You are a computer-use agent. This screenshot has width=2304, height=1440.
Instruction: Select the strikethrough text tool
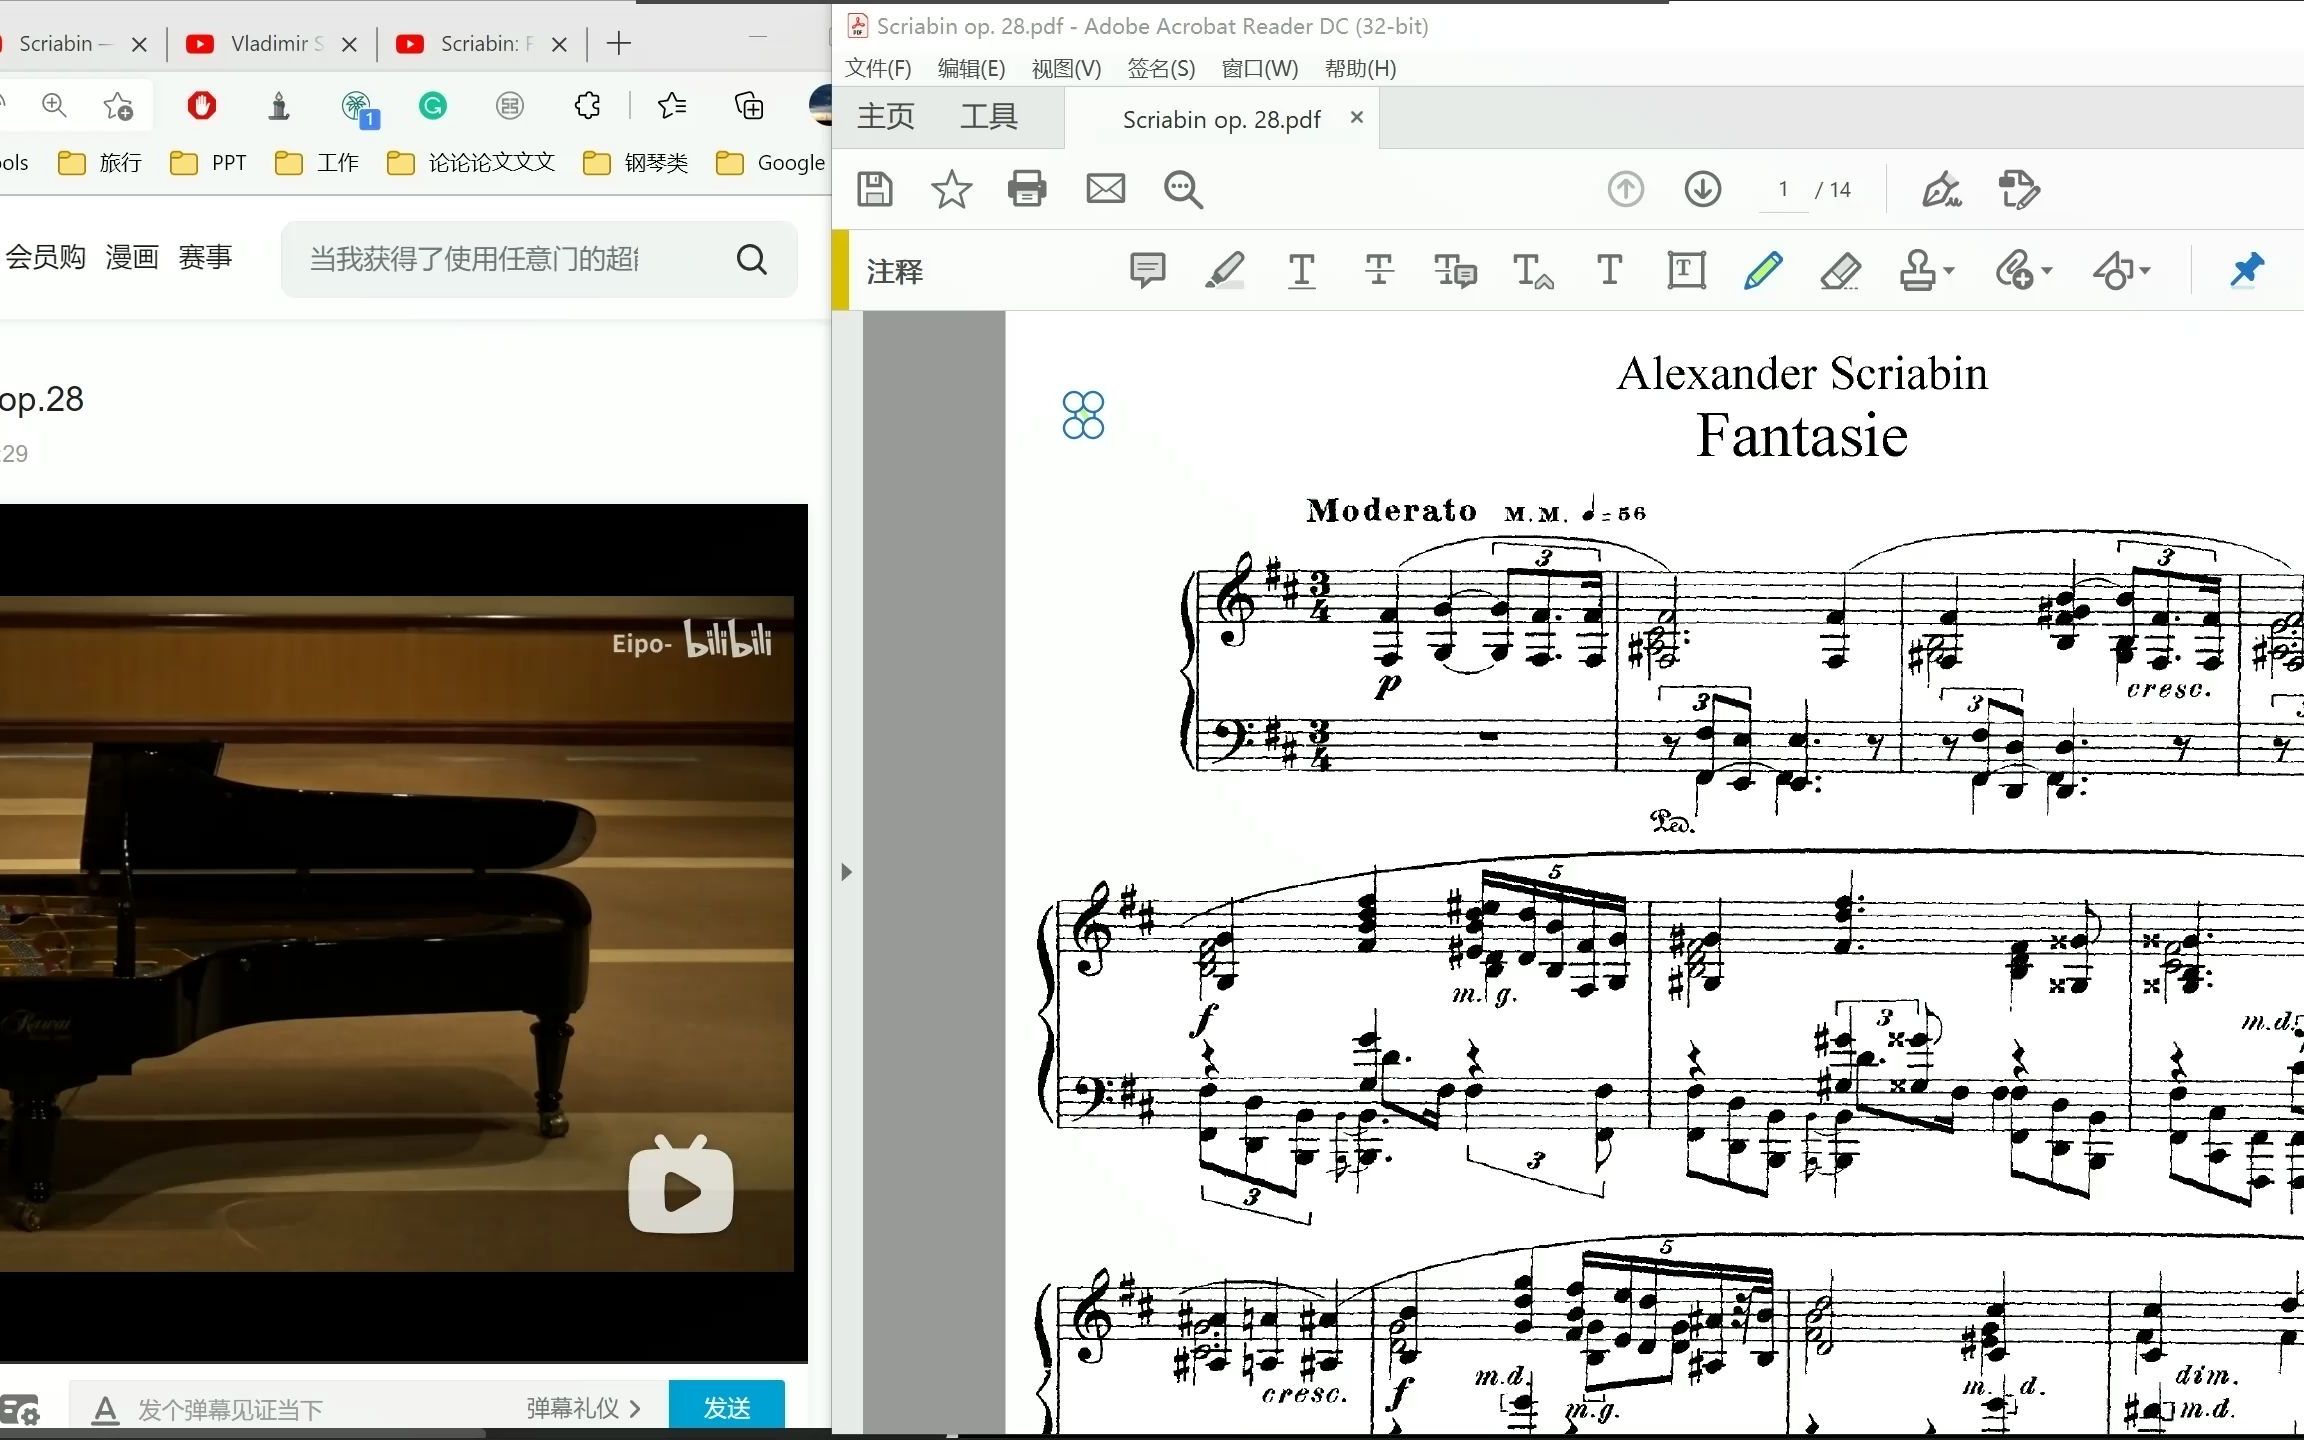(x=1379, y=270)
